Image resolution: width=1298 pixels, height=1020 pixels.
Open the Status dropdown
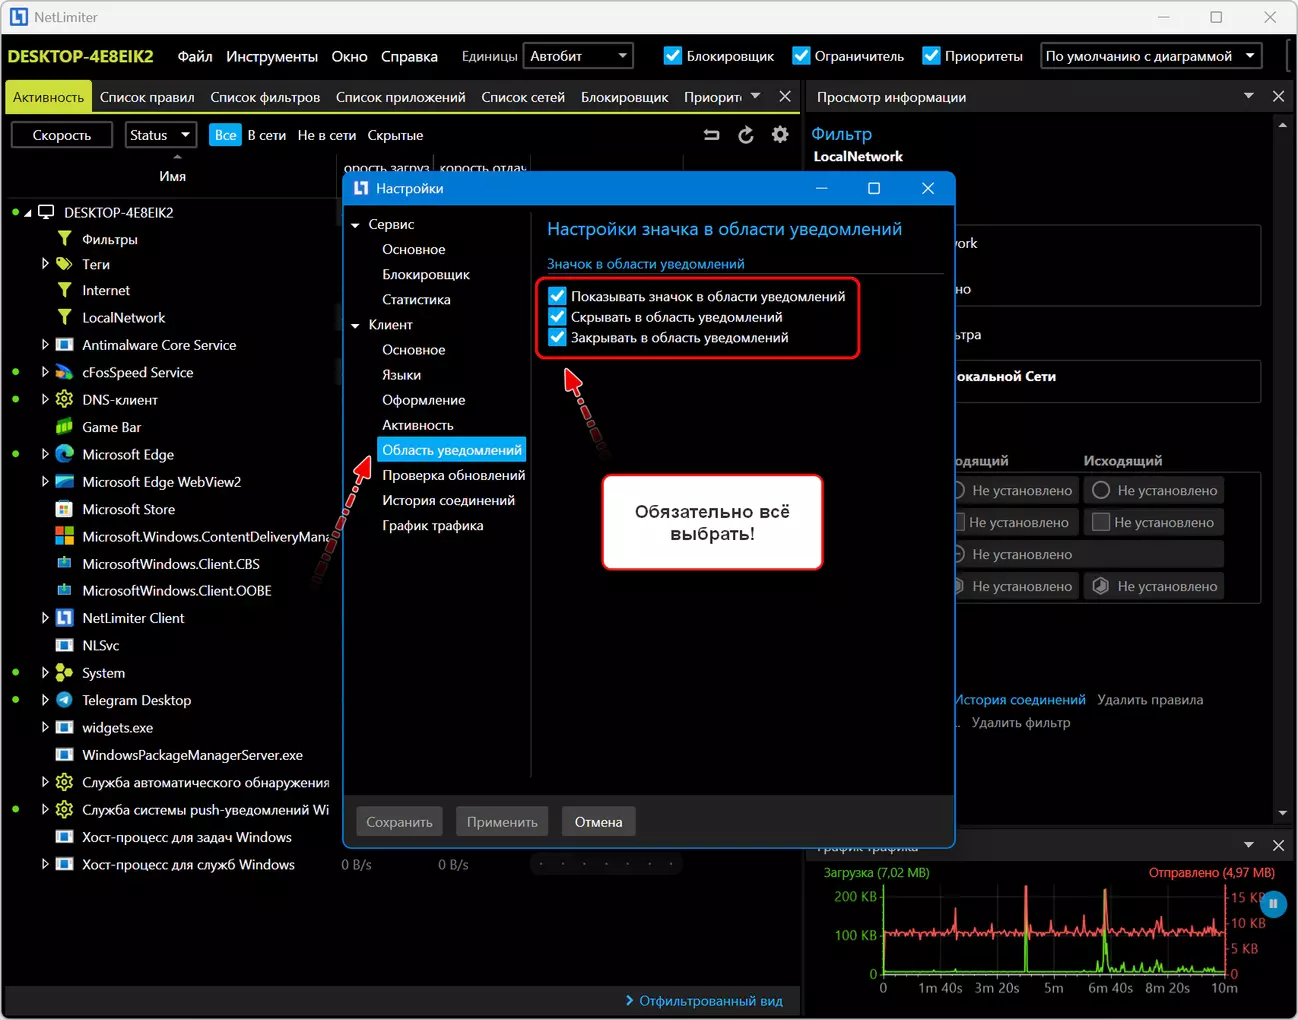point(160,135)
